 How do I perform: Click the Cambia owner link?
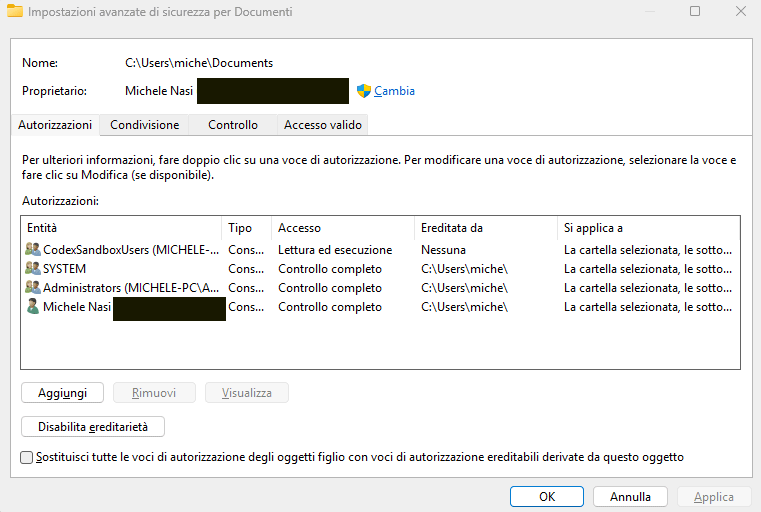click(x=394, y=91)
